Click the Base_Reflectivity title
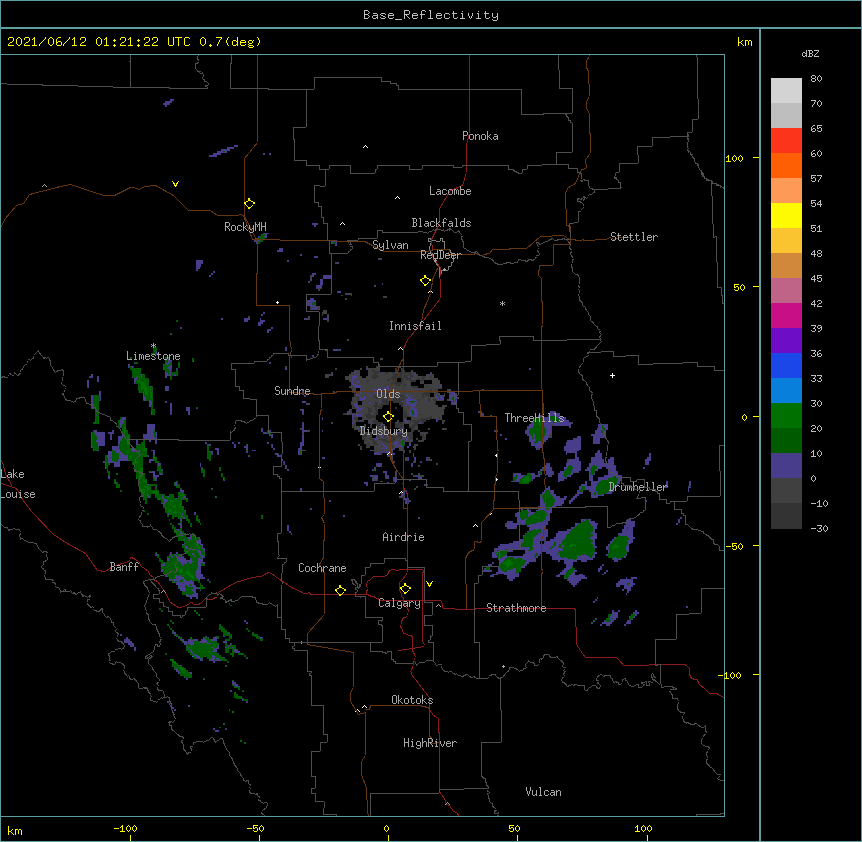 pyautogui.click(x=431, y=15)
